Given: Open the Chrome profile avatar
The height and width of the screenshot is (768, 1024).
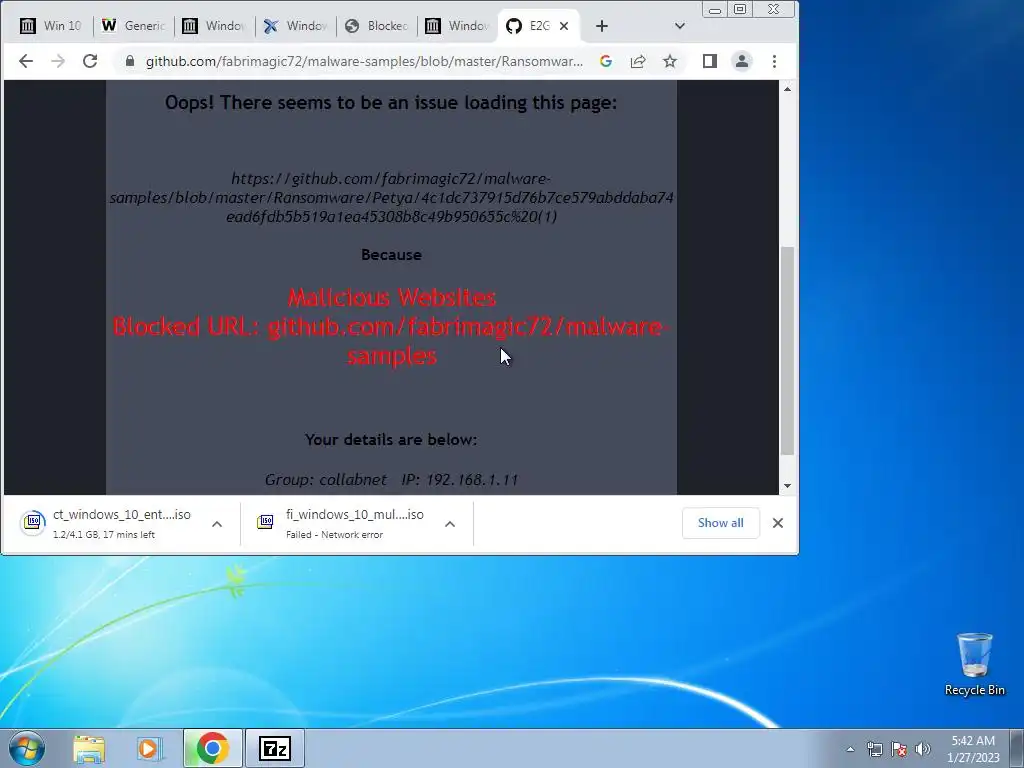Looking at the screenshot, I should [741, 61].
